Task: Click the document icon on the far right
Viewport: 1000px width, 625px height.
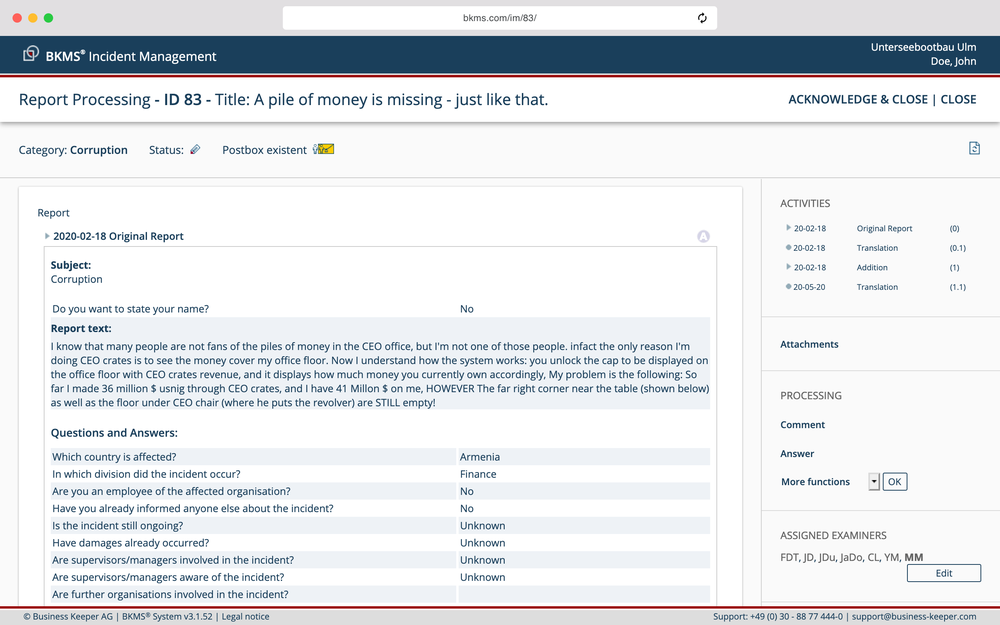Action: tap(974, 147)
